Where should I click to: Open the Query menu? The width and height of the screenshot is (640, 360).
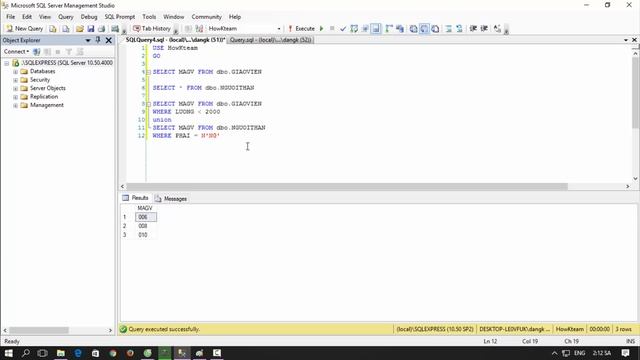pos(66,17)
